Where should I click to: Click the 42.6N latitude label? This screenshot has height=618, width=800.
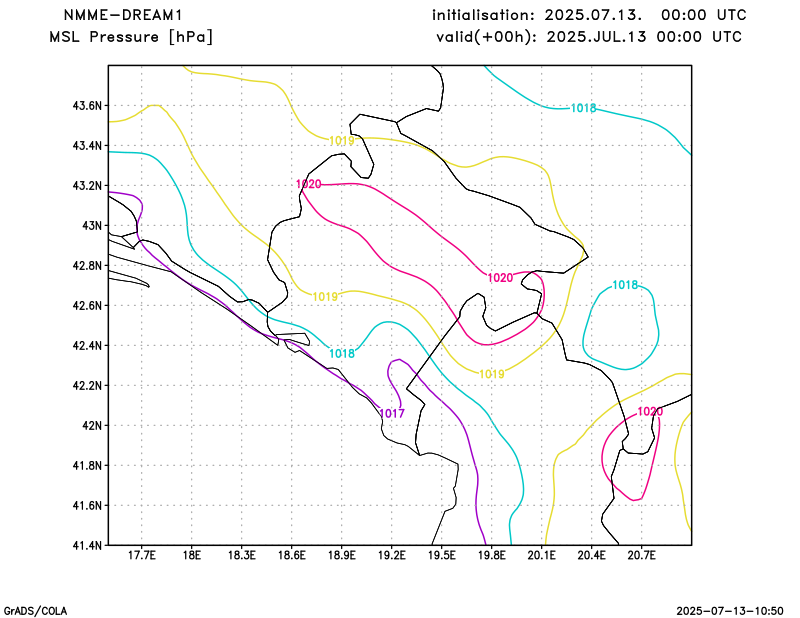[87, 306]
